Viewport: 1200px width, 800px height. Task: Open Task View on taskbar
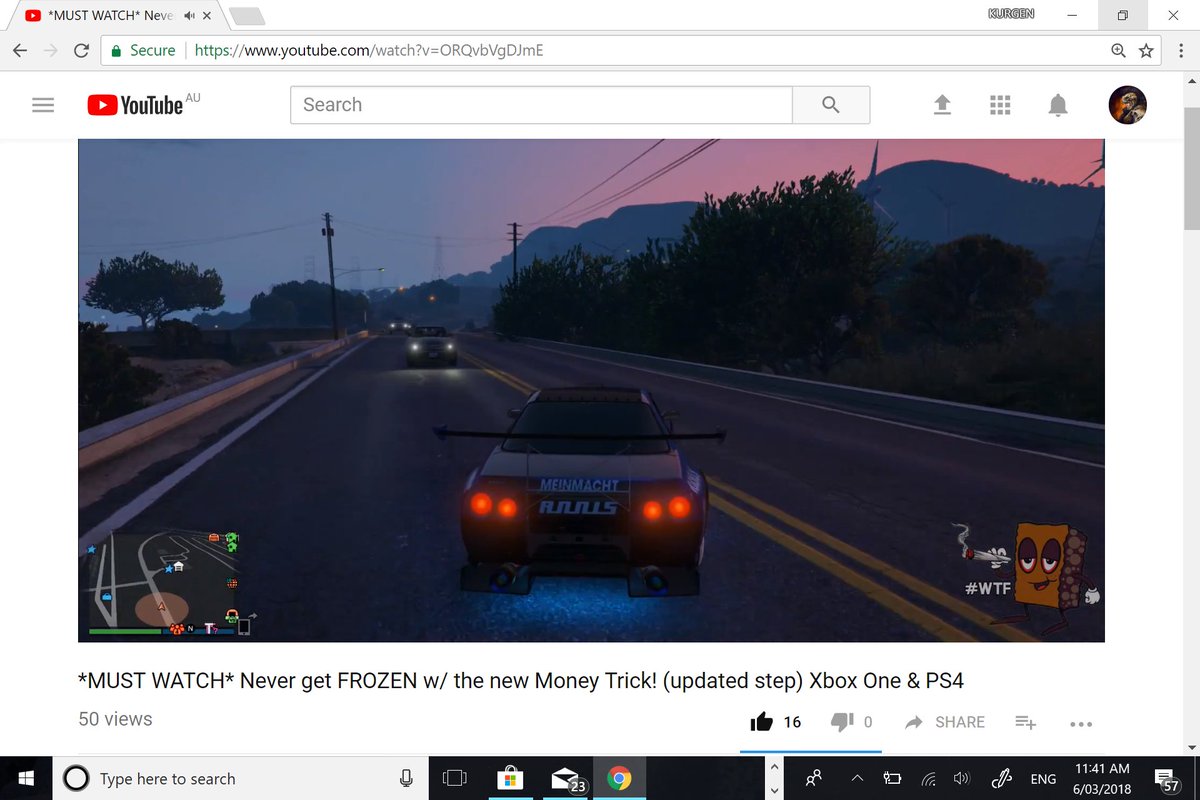click(x=455, y=779)
